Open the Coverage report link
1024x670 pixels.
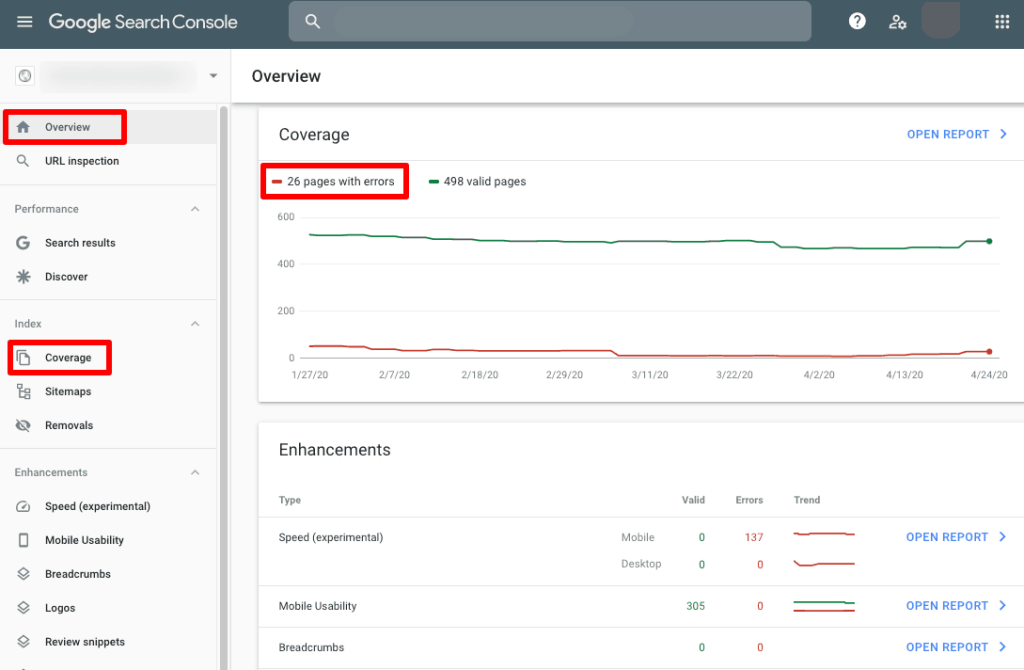948,135
